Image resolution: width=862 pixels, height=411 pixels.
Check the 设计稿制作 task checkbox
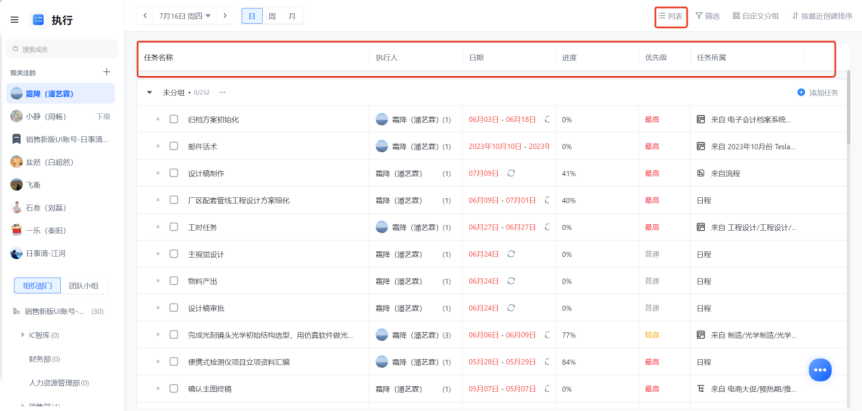coord(174,173)
